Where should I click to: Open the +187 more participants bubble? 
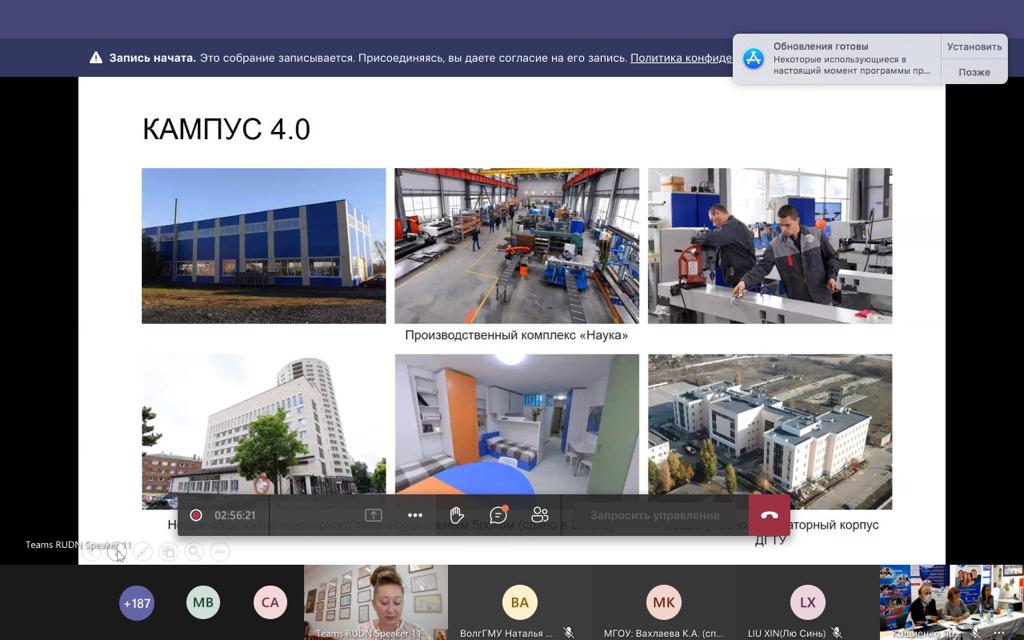click(136, 603)
